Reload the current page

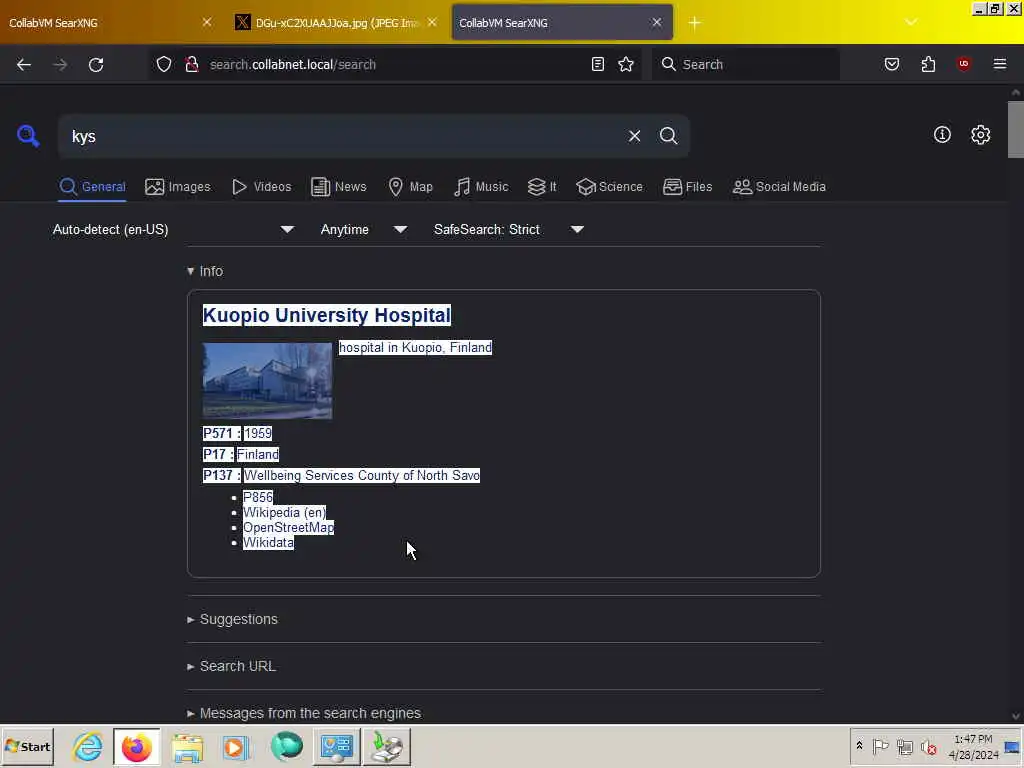pyautogui.click(x=96, y=64)
